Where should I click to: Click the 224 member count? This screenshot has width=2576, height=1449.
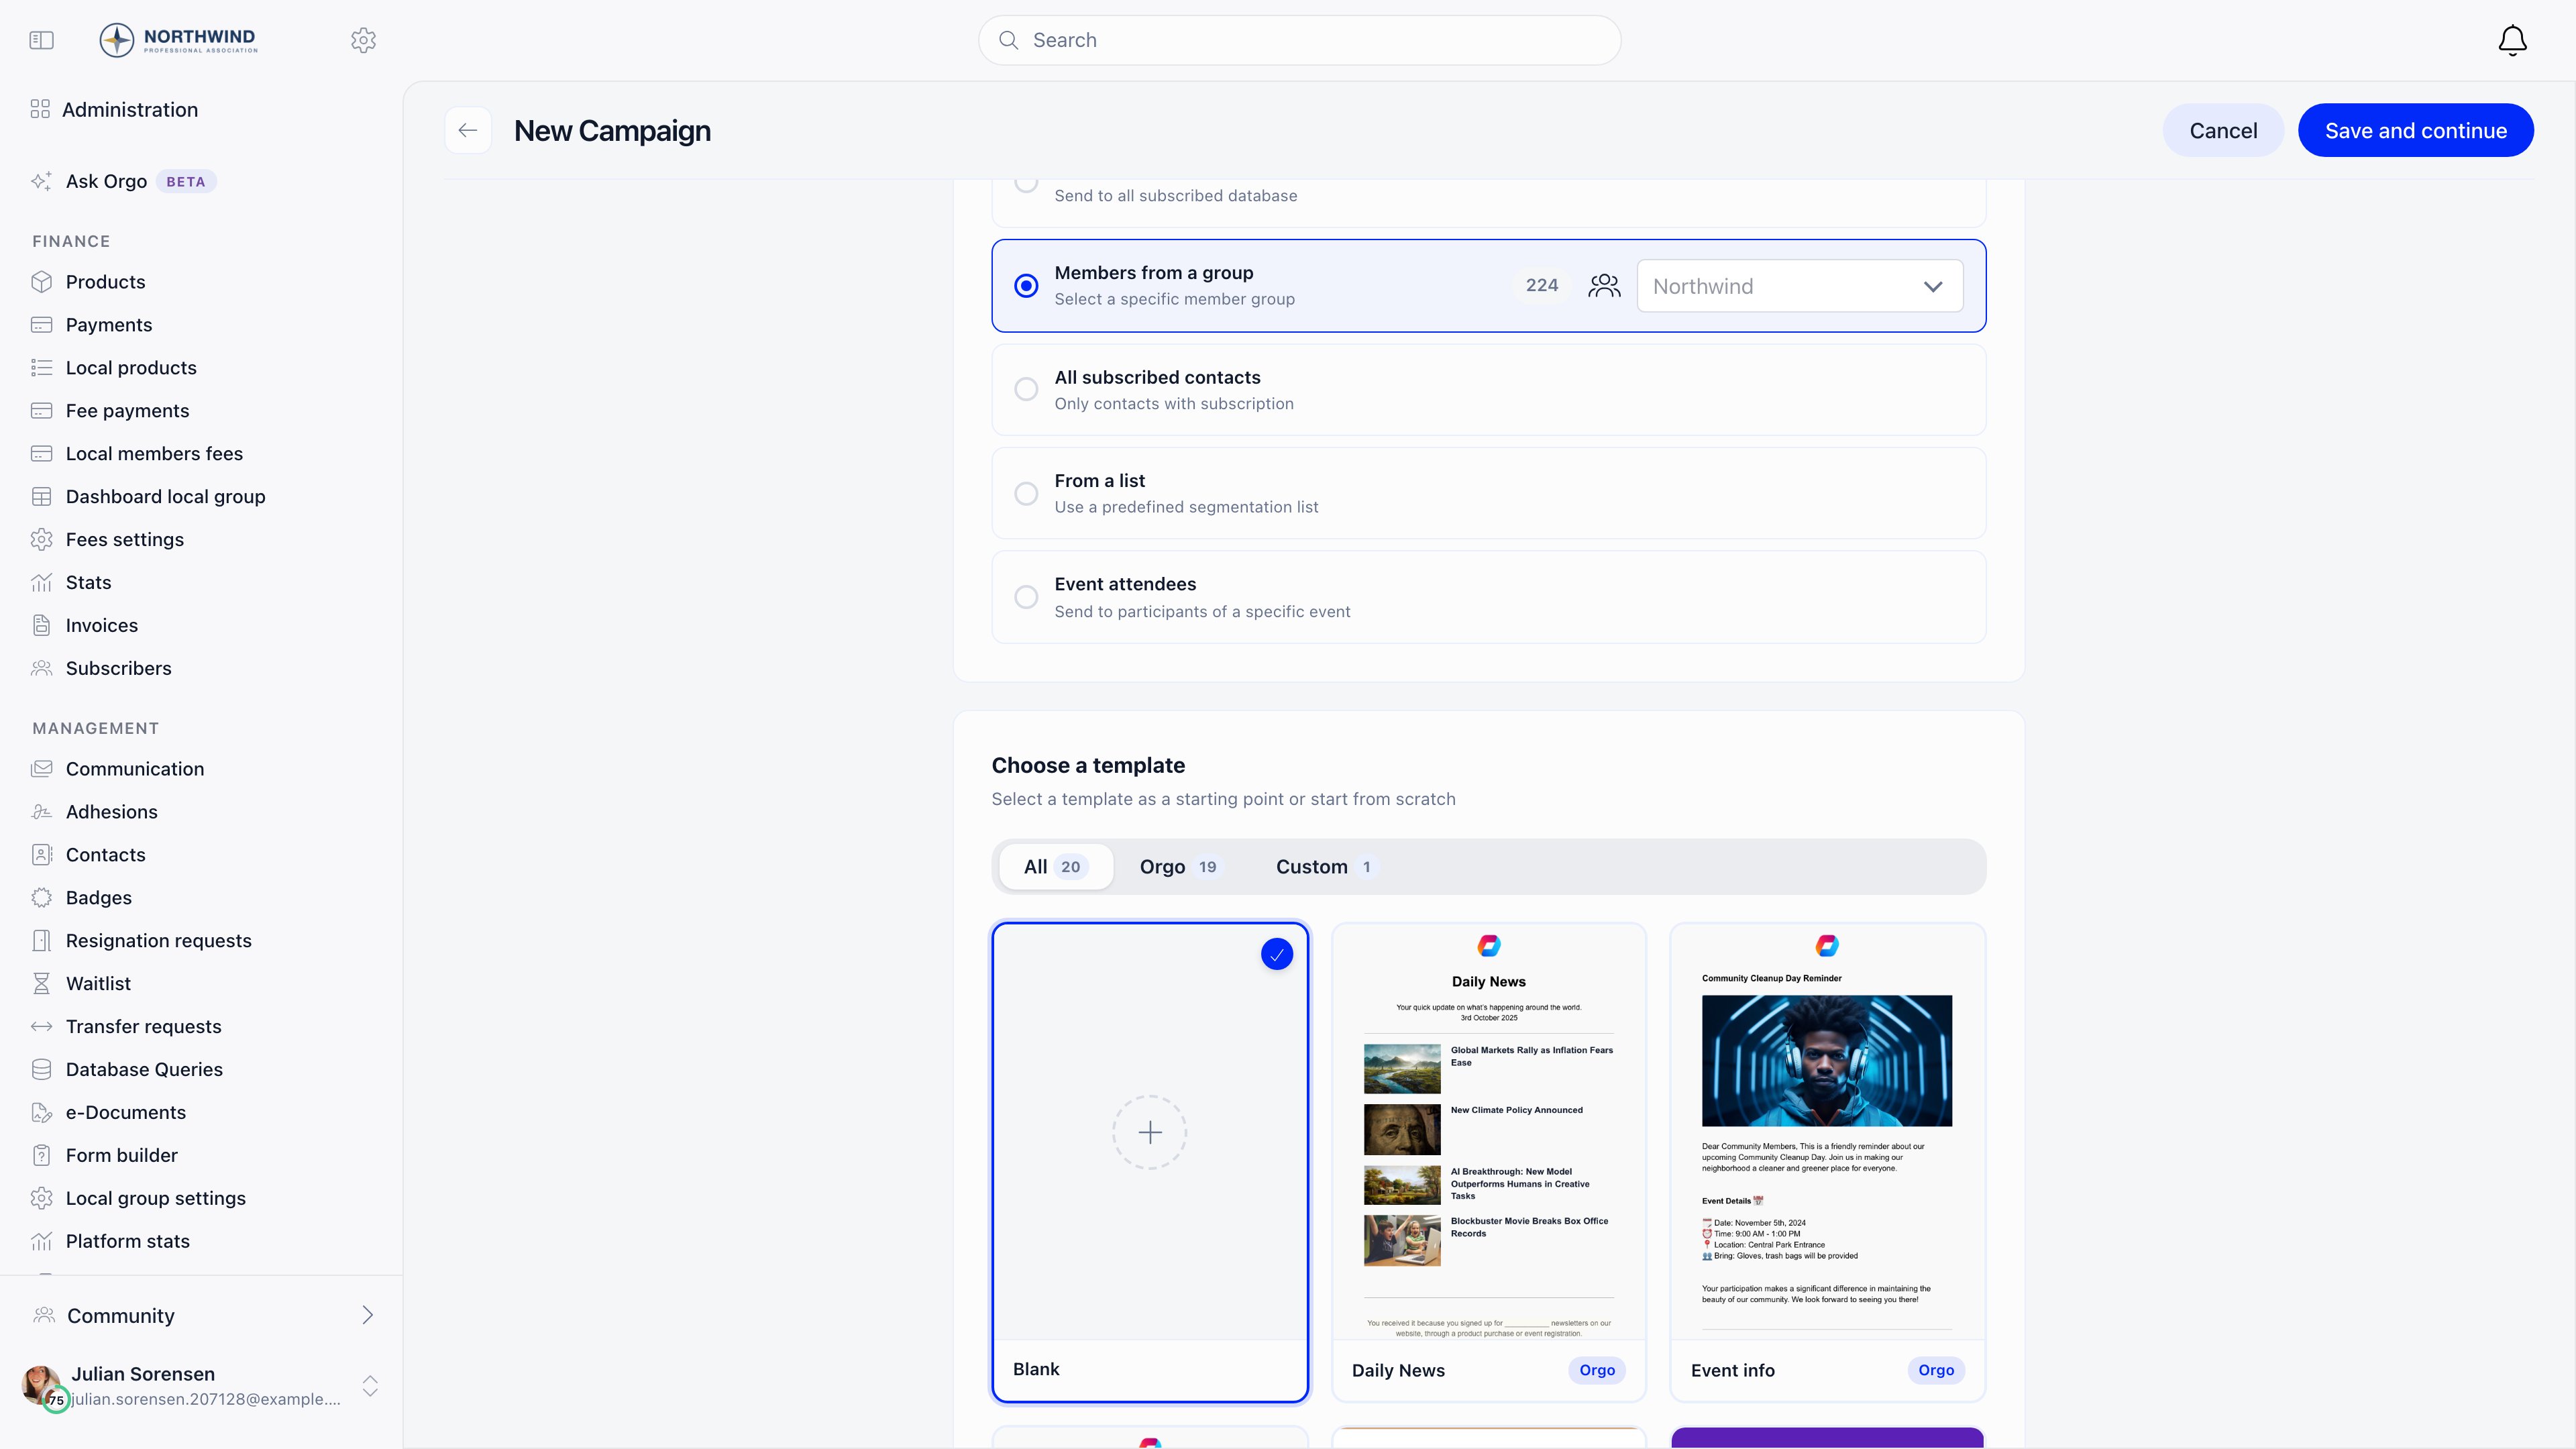(1541, 286)
